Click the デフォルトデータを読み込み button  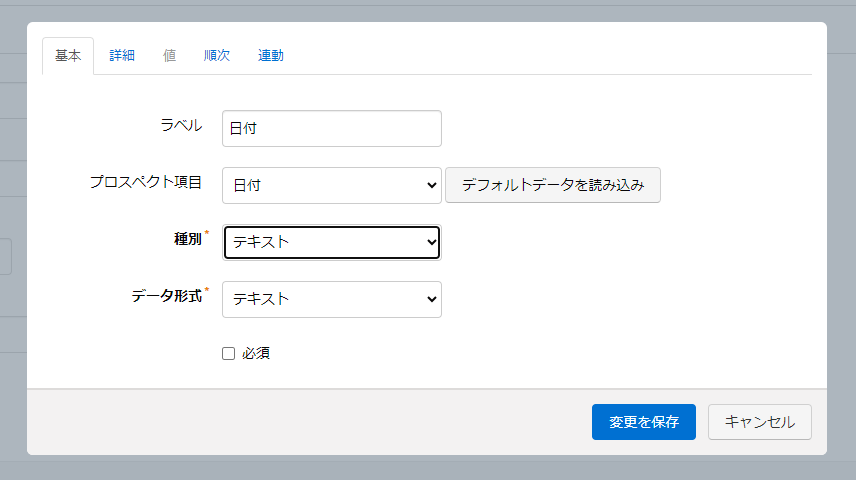553,185
